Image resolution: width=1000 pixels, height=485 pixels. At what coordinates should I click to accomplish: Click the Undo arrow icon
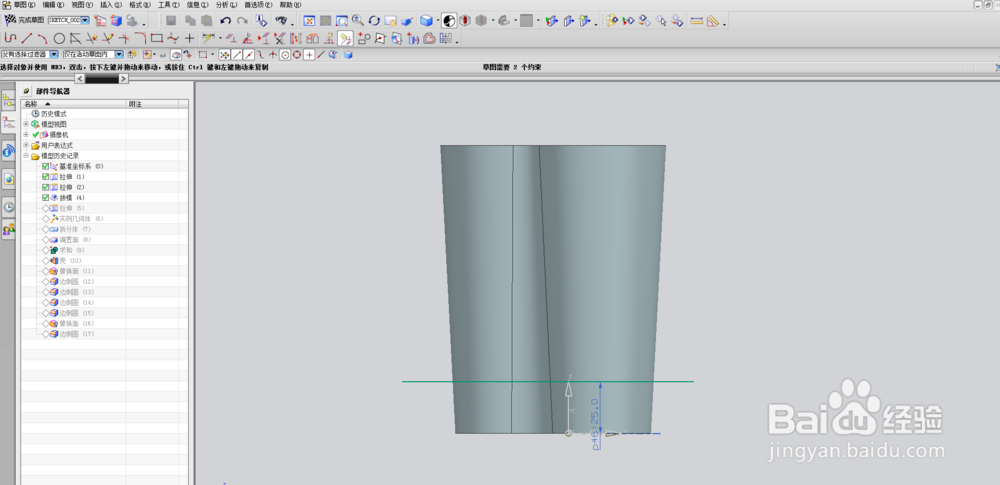pos(226,20)
